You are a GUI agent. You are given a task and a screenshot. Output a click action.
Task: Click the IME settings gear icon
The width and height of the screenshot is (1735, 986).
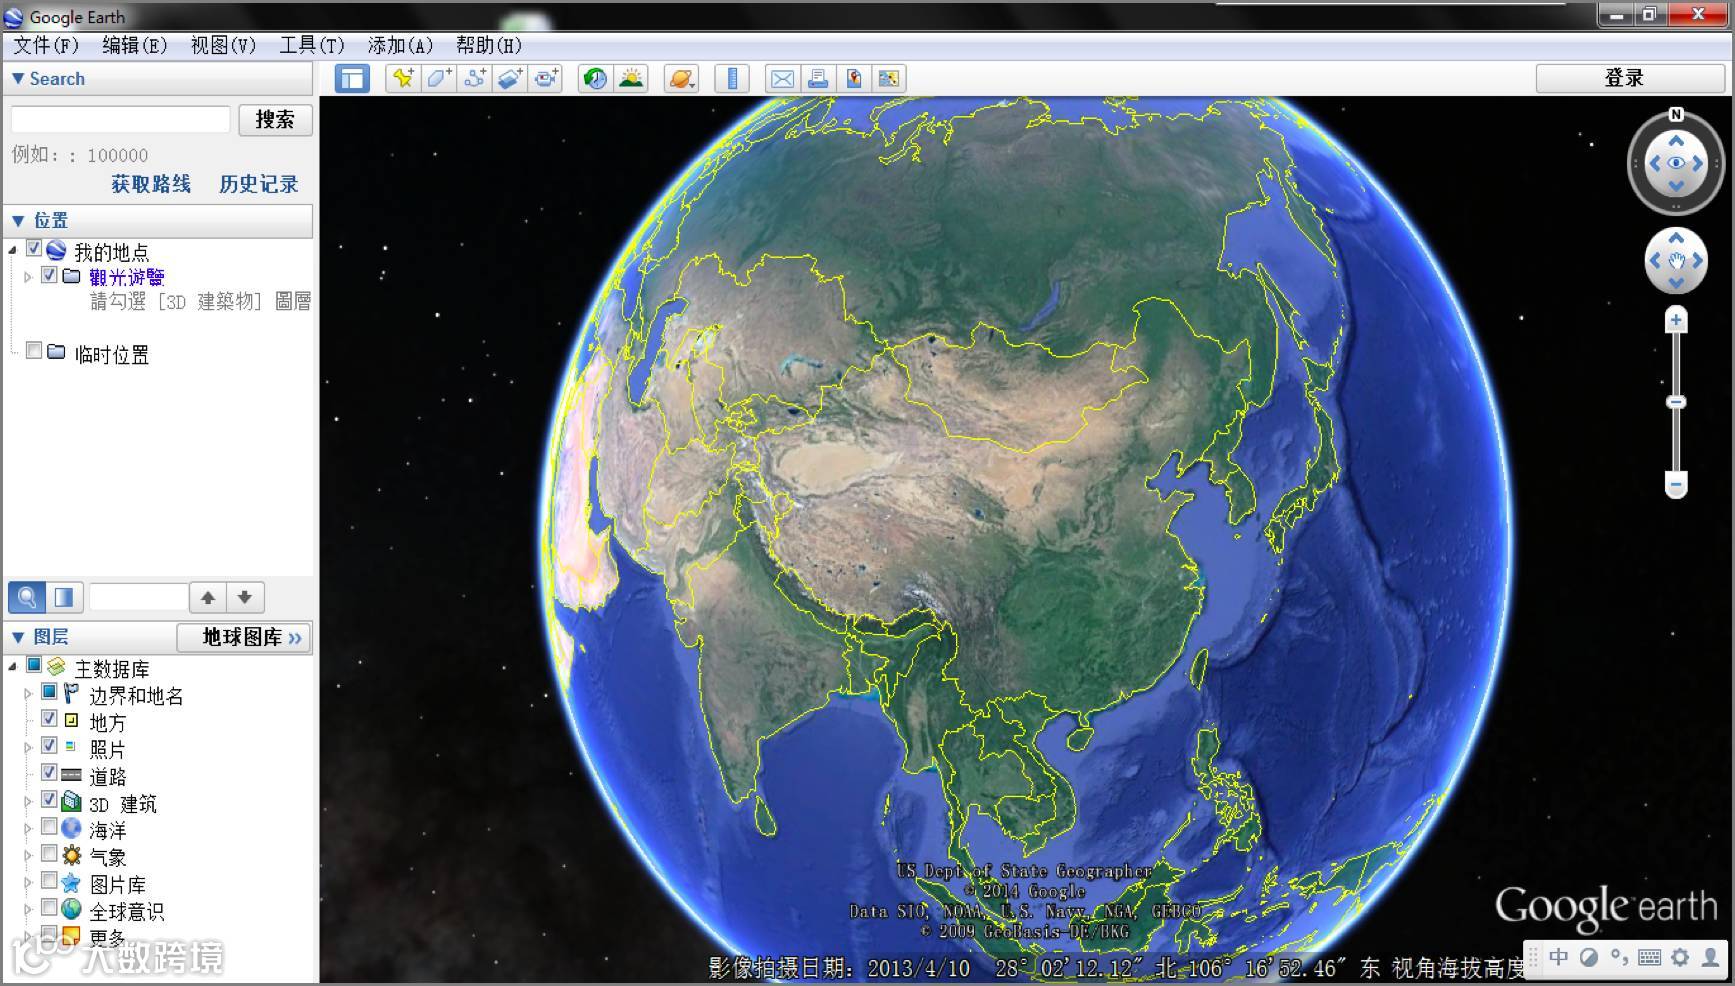coord(1680,957)
